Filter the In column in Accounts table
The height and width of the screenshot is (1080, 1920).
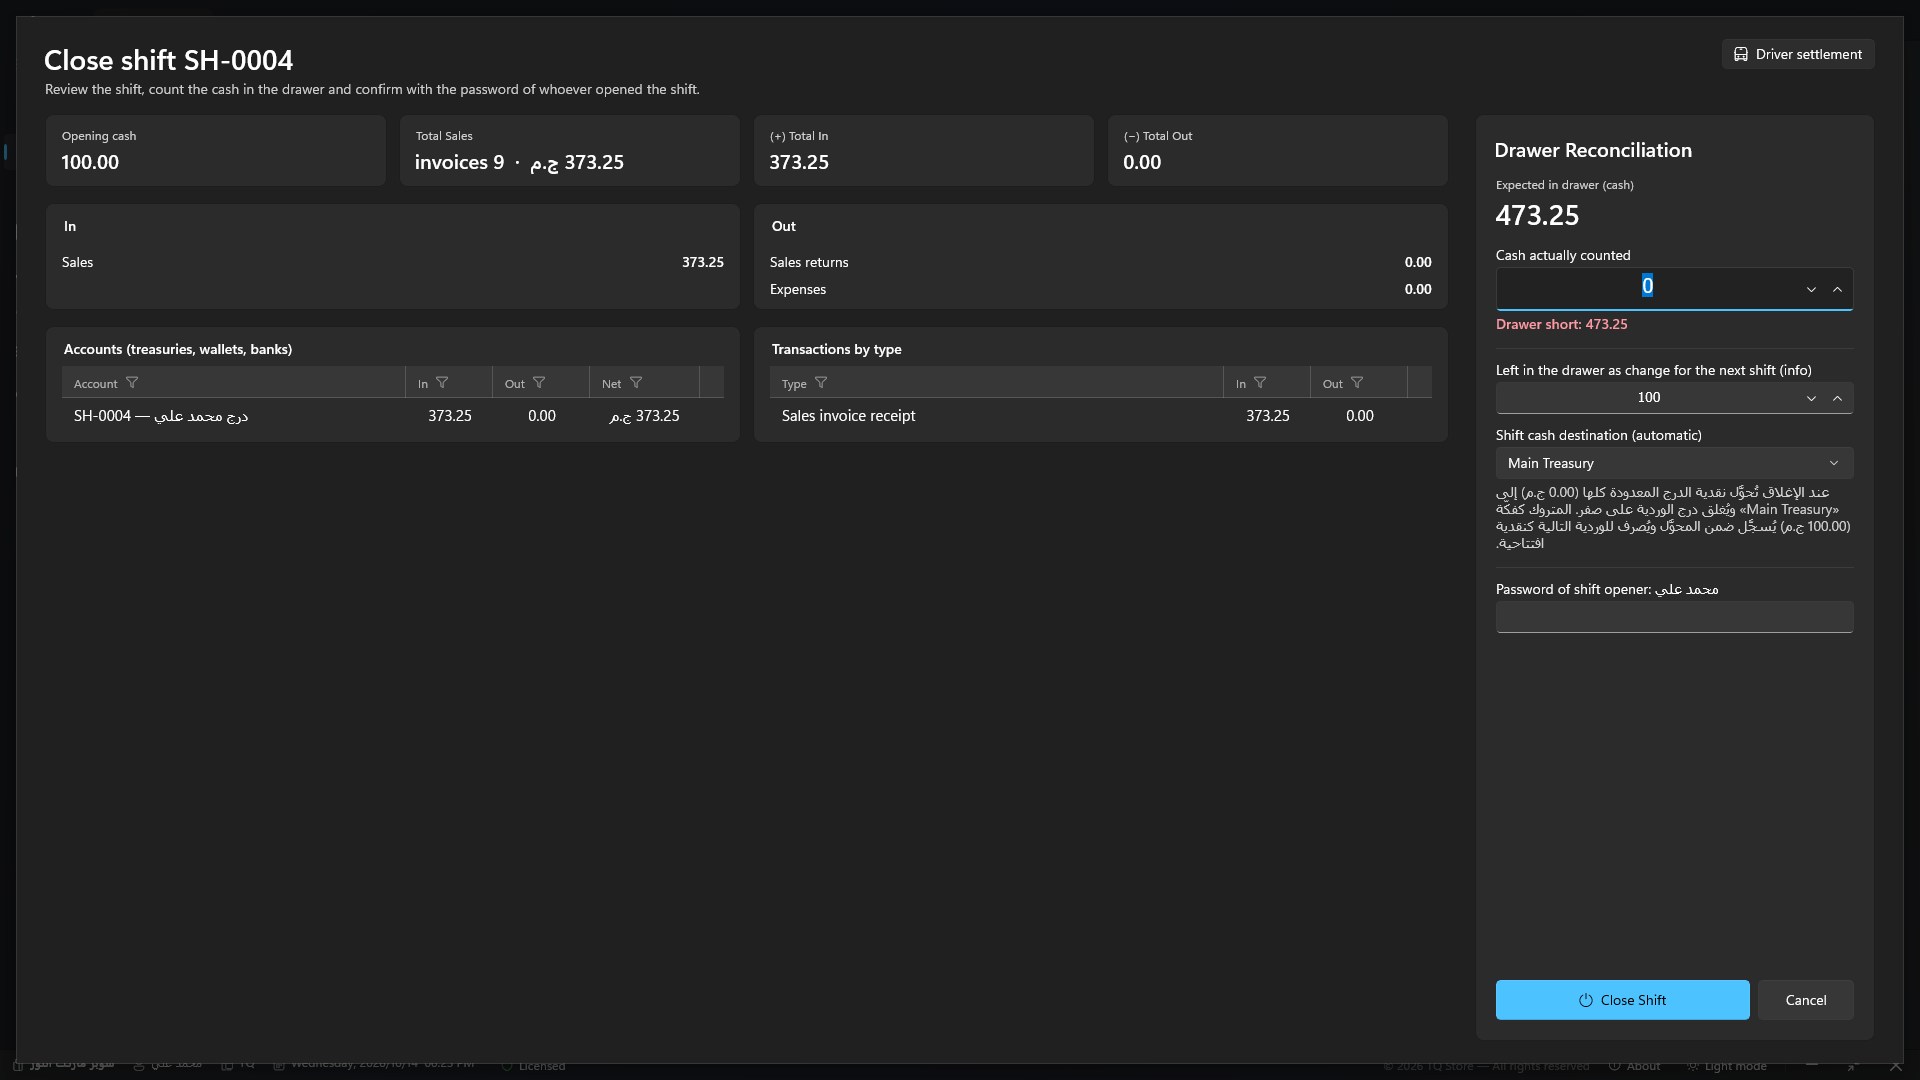[442, 383]
